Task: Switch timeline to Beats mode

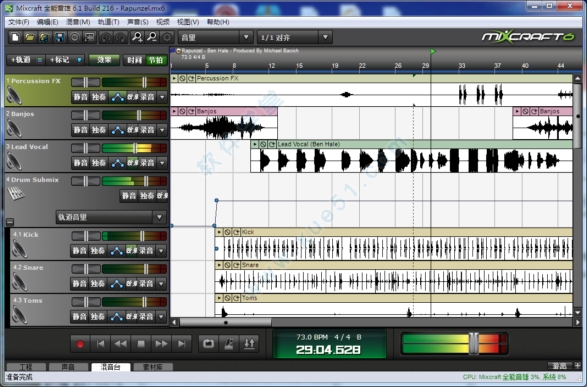Action: pos(155,60)
